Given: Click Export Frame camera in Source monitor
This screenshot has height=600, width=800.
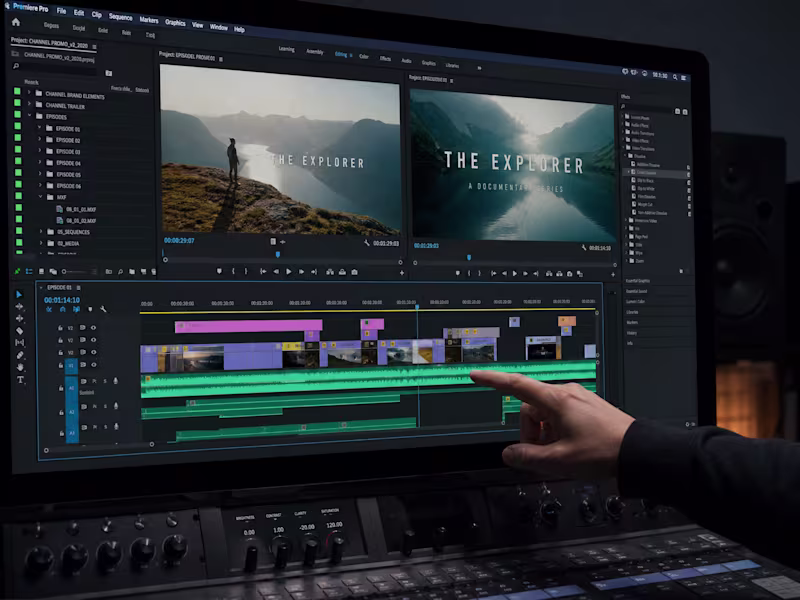Looking at the screenshot, I should click(x=355, y=272).
